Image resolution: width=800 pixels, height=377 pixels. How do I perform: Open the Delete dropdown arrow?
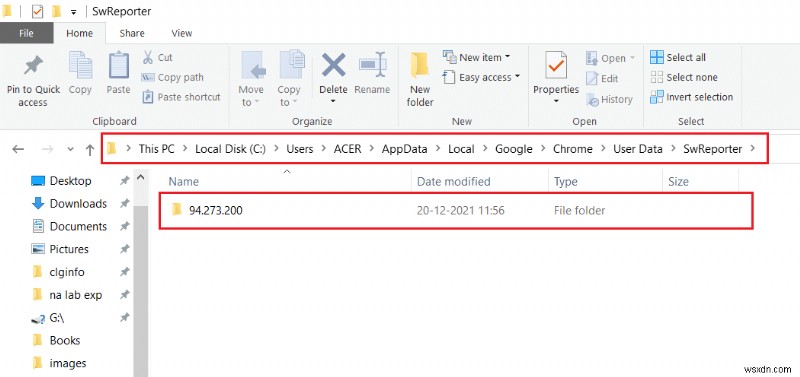coord(333,101)
